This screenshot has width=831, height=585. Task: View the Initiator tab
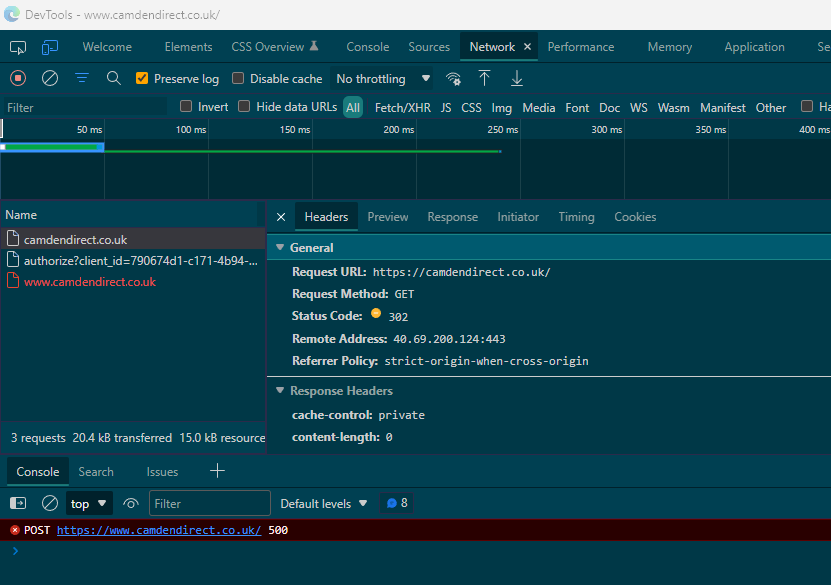point(518,217)
